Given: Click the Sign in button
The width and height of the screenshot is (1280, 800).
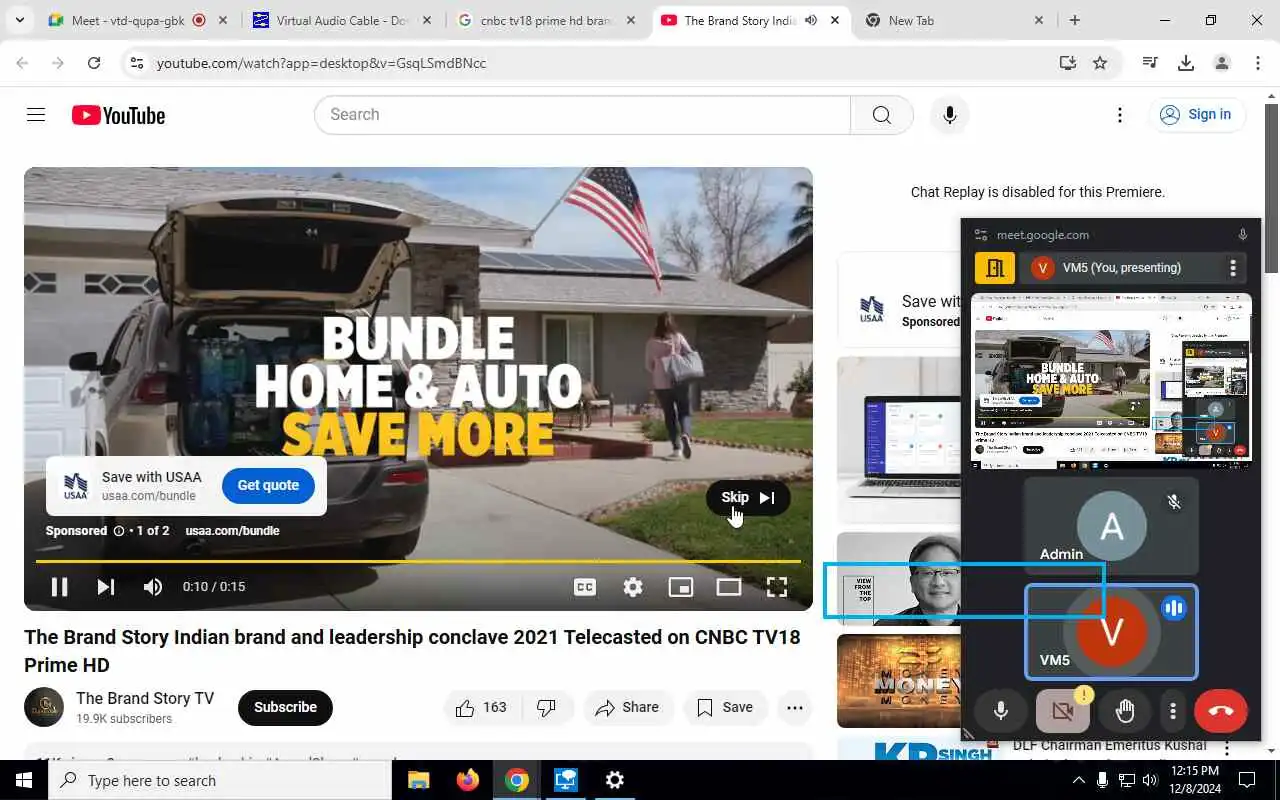Looking at the screenshot, I should tap(1196, 115).
